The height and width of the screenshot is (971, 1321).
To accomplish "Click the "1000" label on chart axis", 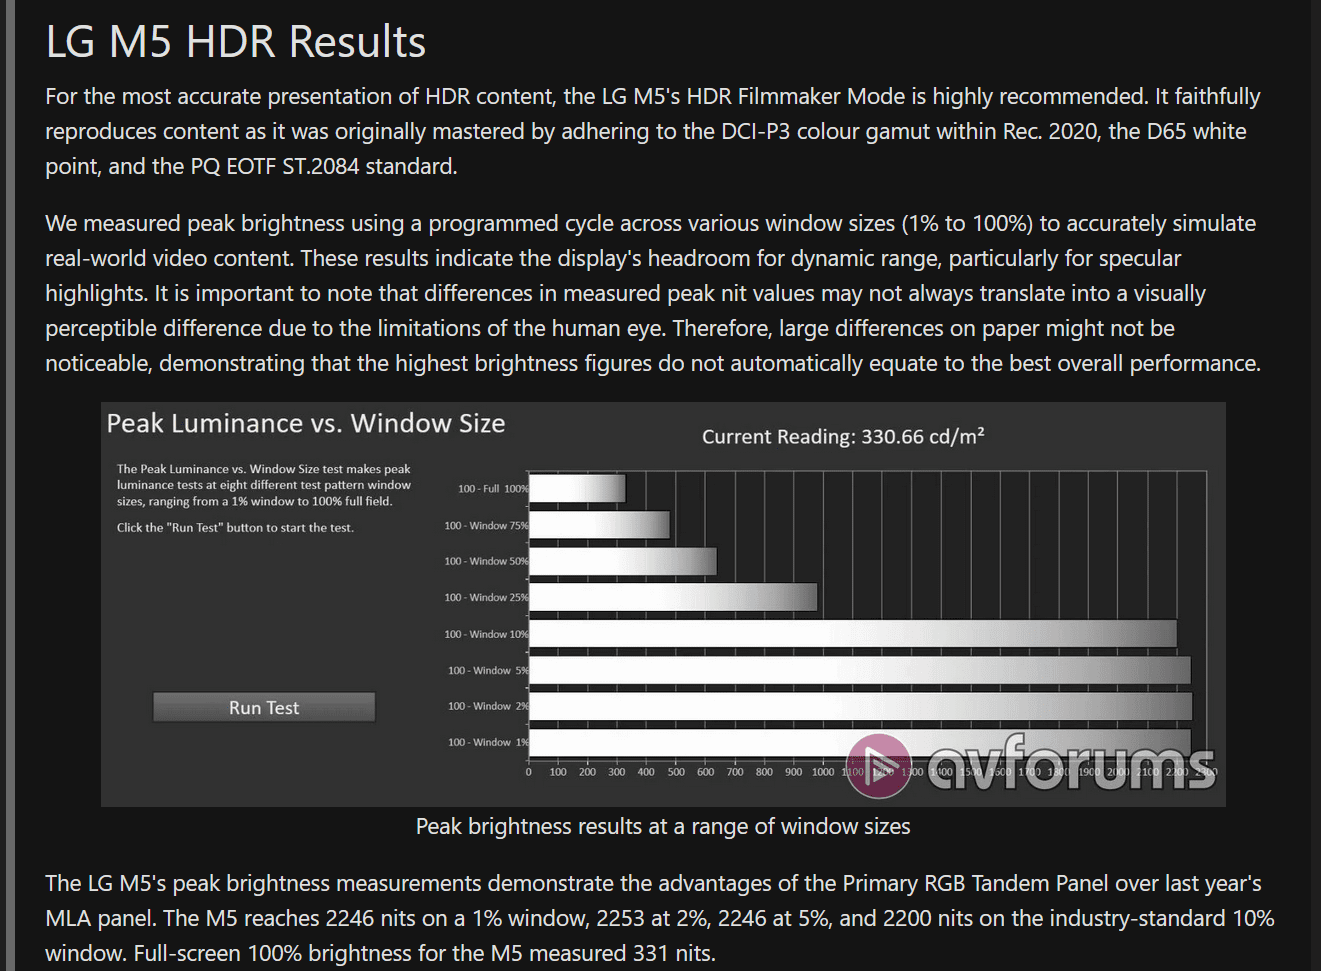I will 823,771.
